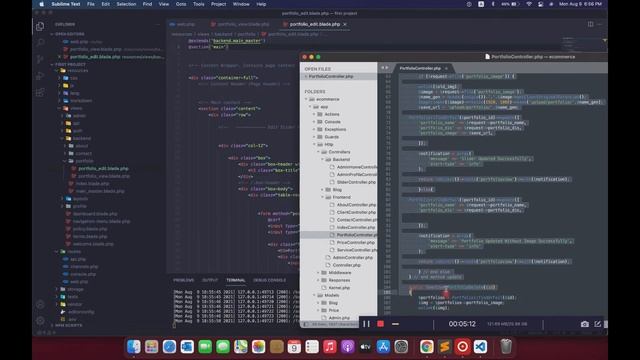Open the Goto menu
The width and height of the screenshot is (640, 360).
(x=181, y=4)
